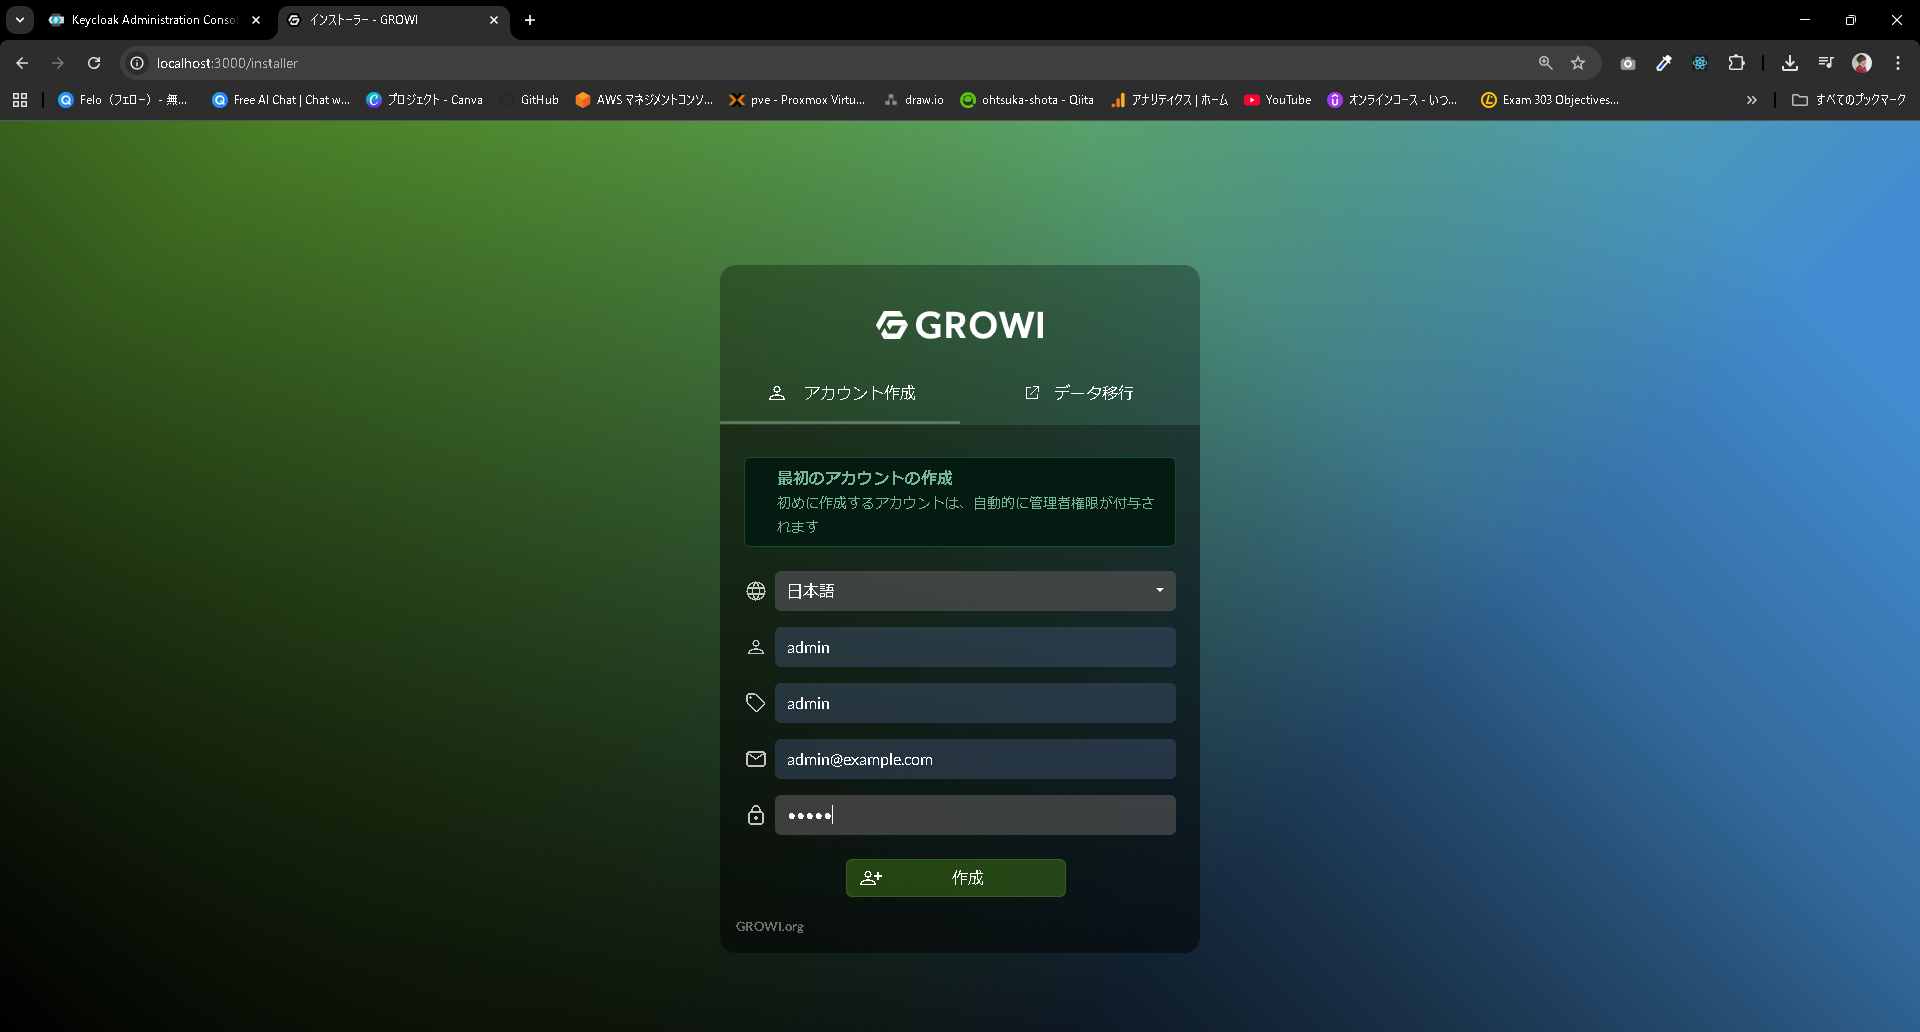1920x1032 pixels.
Task: Click the eyedropper color picker extension icon
Action: point(1664,63)
